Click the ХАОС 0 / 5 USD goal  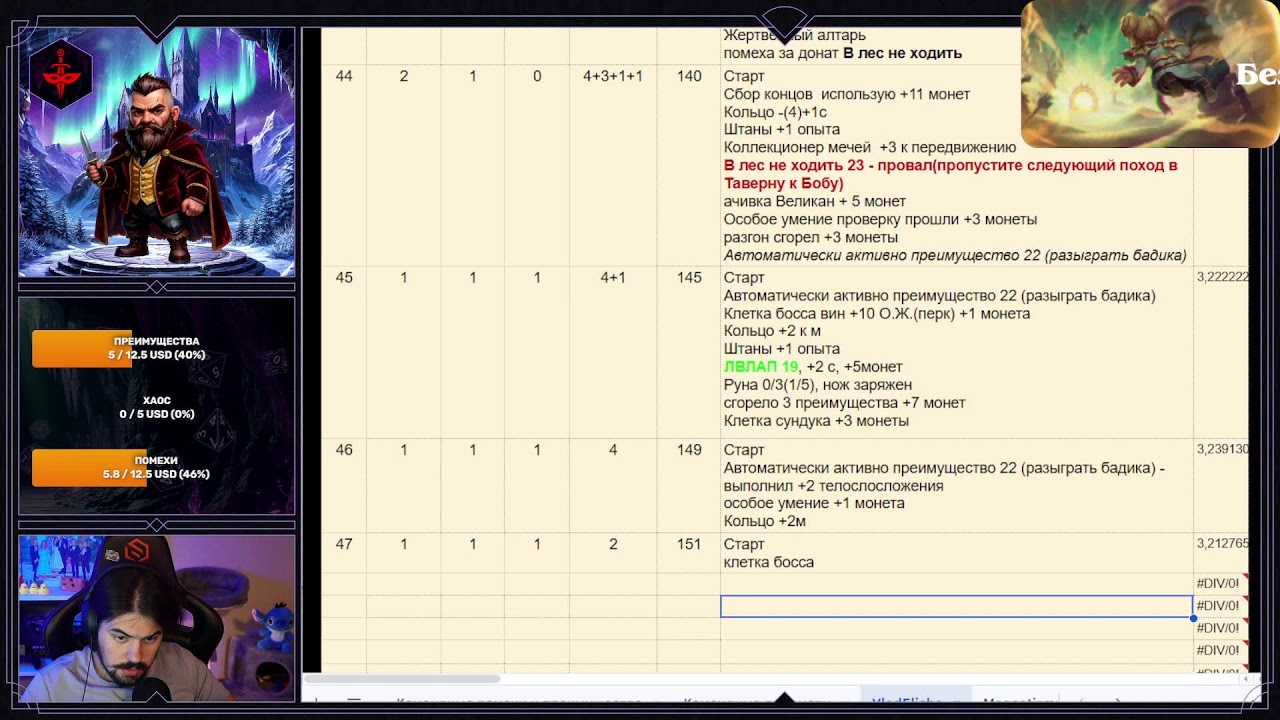coord(157,407)
